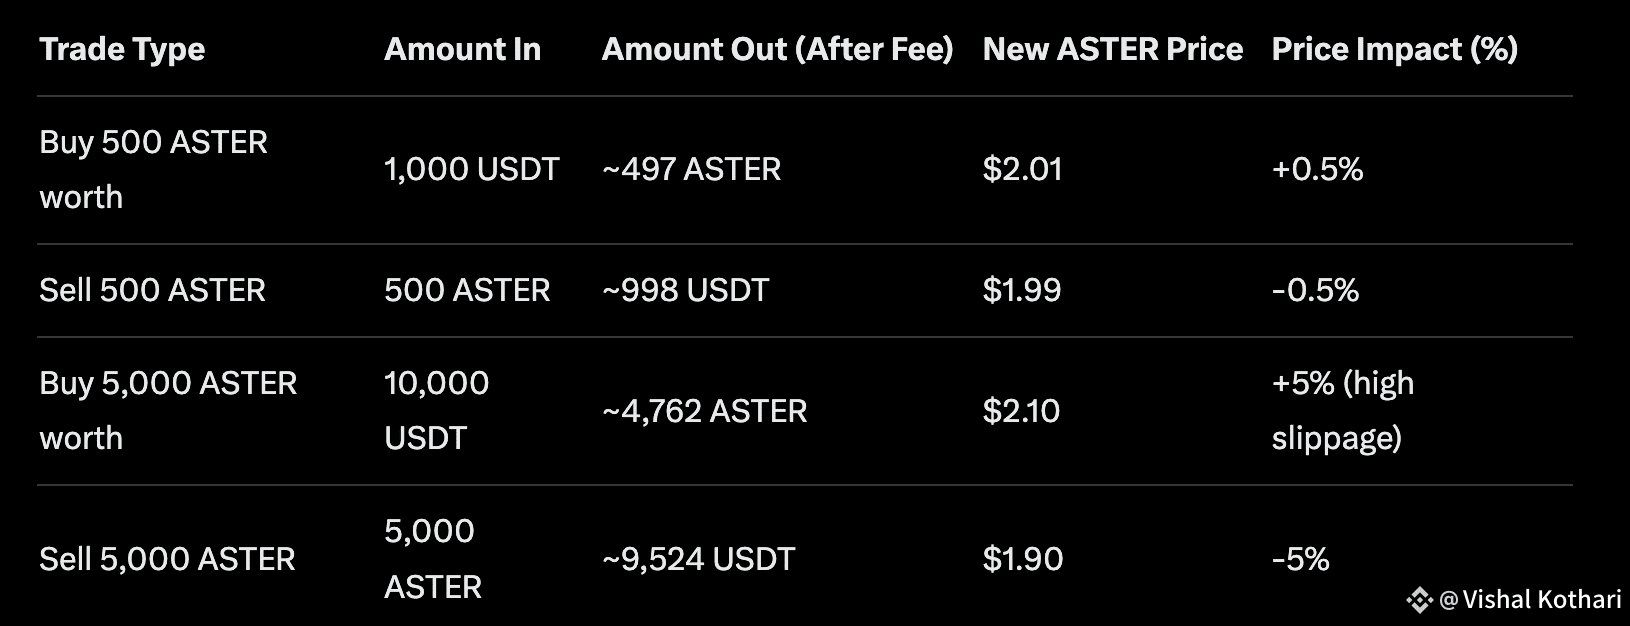
Task: Select the +0.5% price impact cell
Action: click(x=1317, y=169)
